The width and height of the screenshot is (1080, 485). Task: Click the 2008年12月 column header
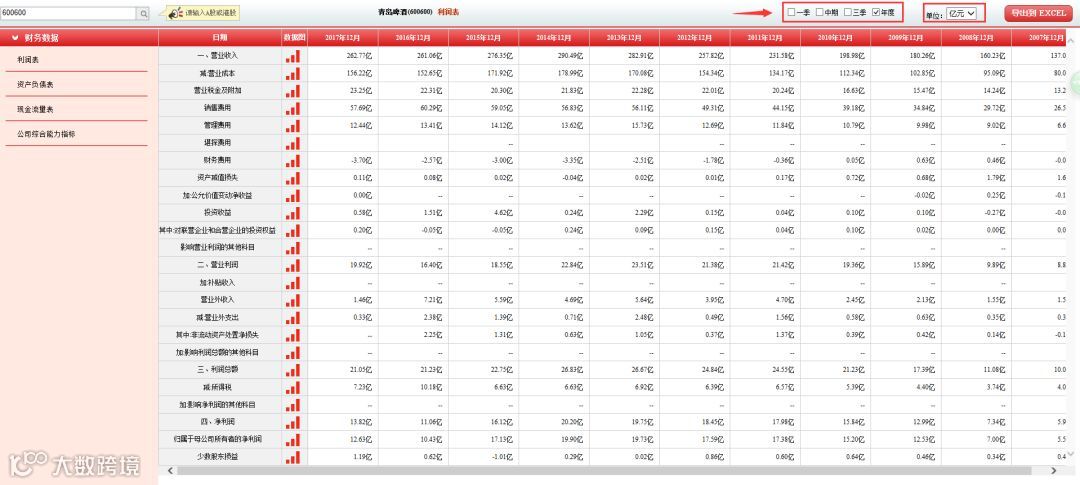(x=976, y=38)
